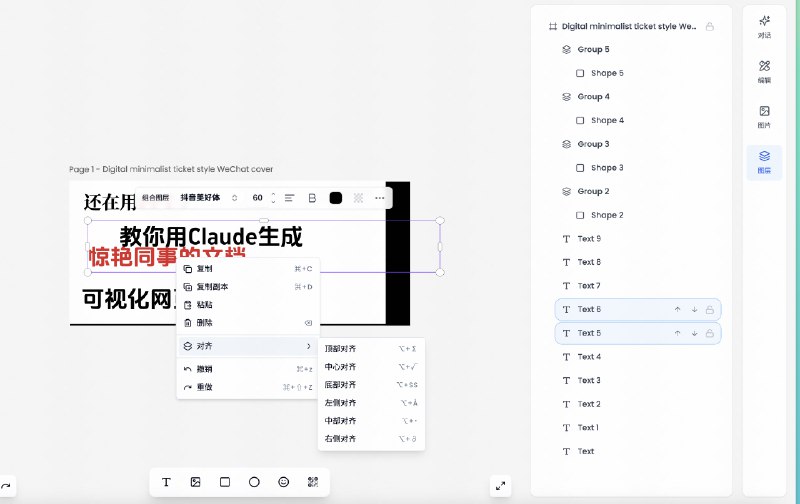Viewport: 800px width, 504px height.
Task: Select the Text 9 layer
Action: [638, 239]
